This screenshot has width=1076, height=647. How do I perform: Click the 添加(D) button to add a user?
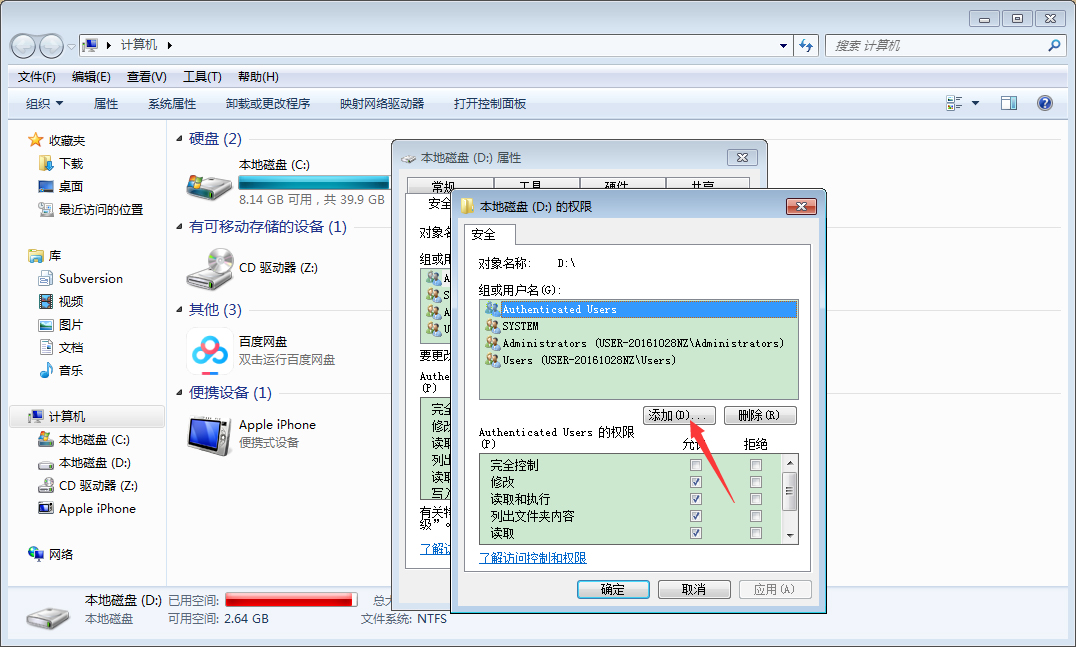[678, 414]
